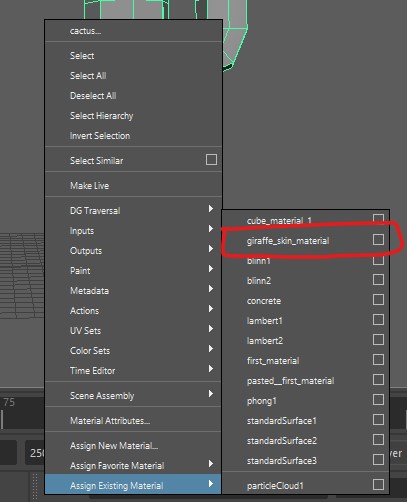
Task: Expand the Color Sets submenu
Action: click(133, 350)
